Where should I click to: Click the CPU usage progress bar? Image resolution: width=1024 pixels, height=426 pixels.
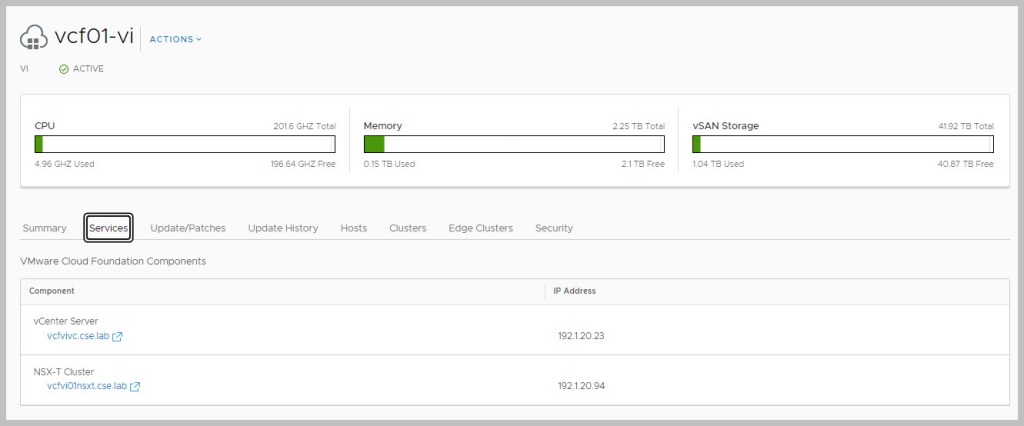185,144
